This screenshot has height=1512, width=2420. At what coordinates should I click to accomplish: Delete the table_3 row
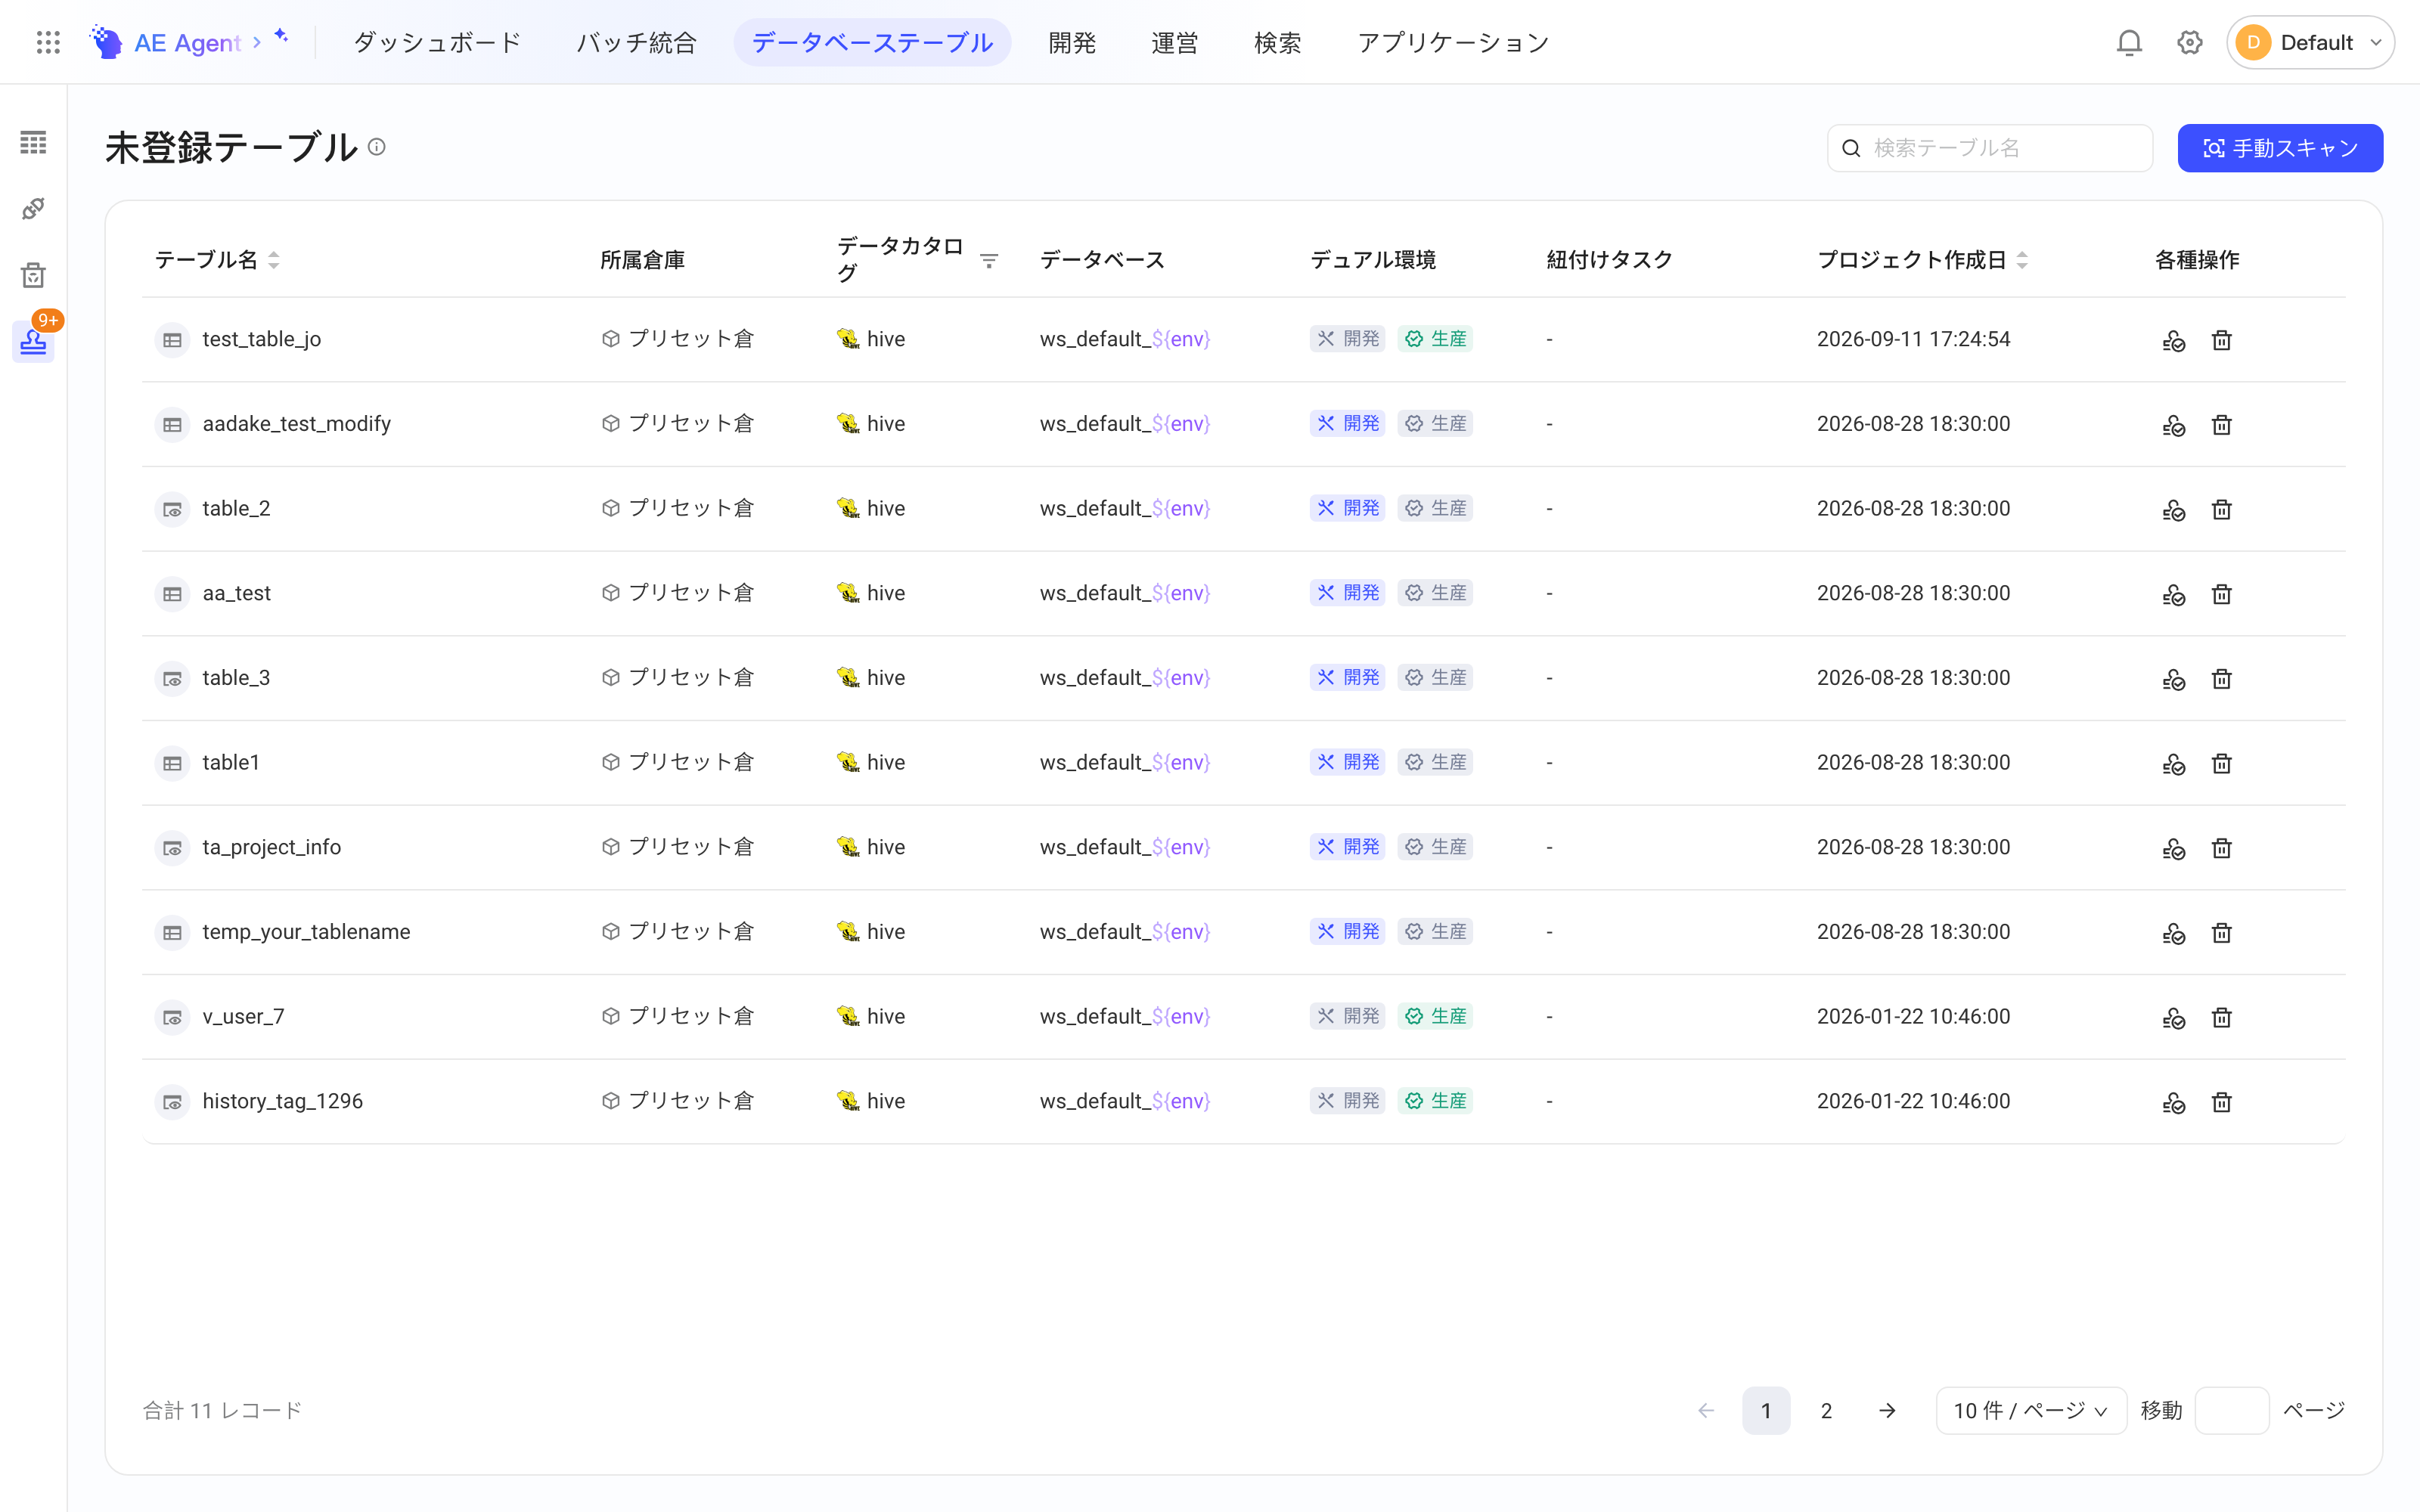[x=2221, y=679]
